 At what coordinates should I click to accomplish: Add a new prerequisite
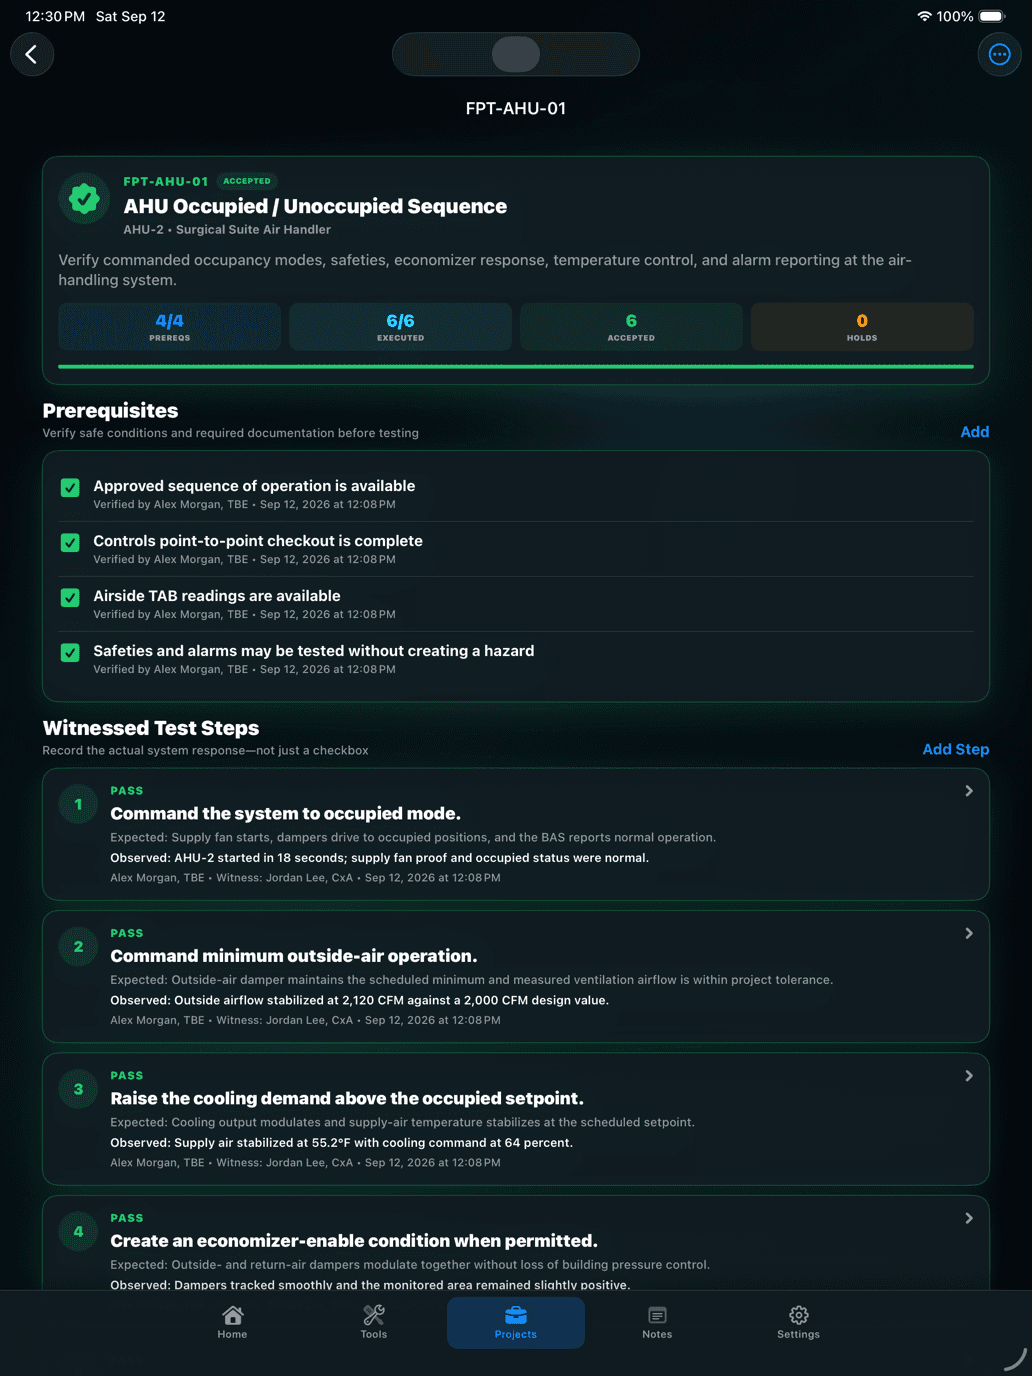click(975, 432)
